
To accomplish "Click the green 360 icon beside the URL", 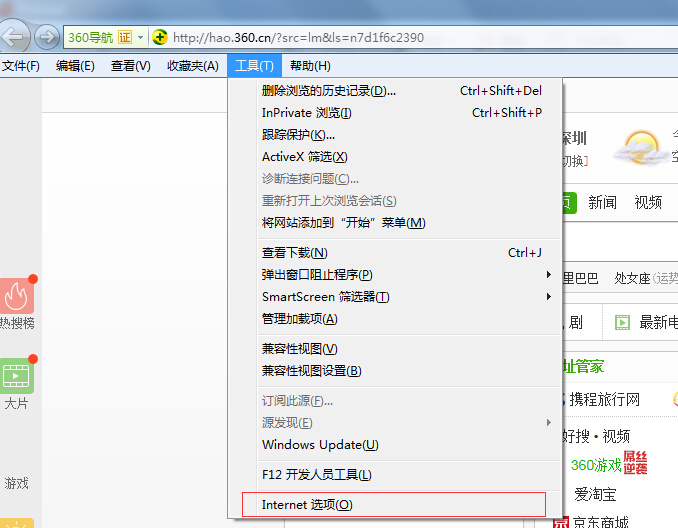I will tap(160, 38).
